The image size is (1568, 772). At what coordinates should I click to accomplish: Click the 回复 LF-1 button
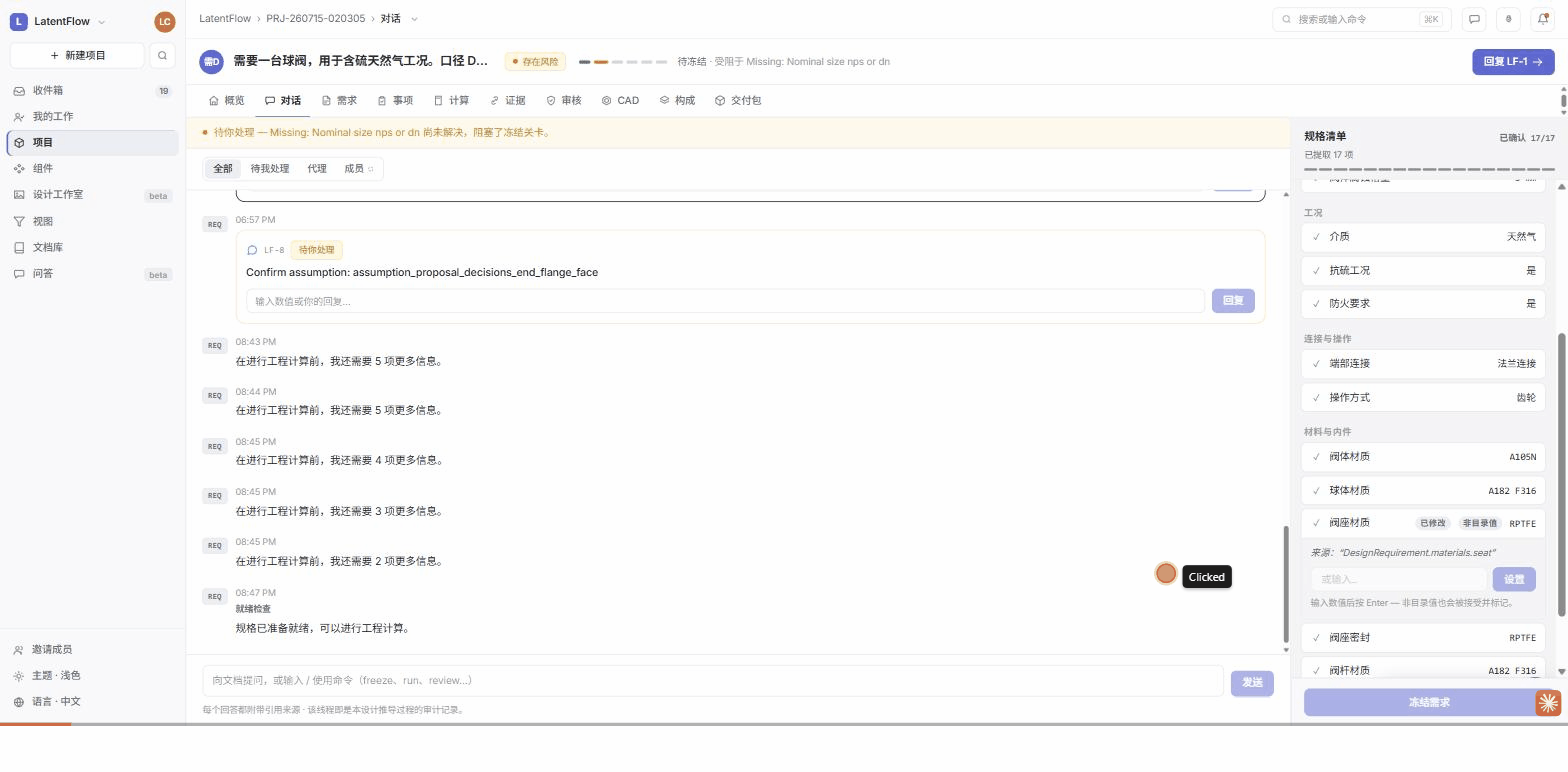coord(1512,62)
